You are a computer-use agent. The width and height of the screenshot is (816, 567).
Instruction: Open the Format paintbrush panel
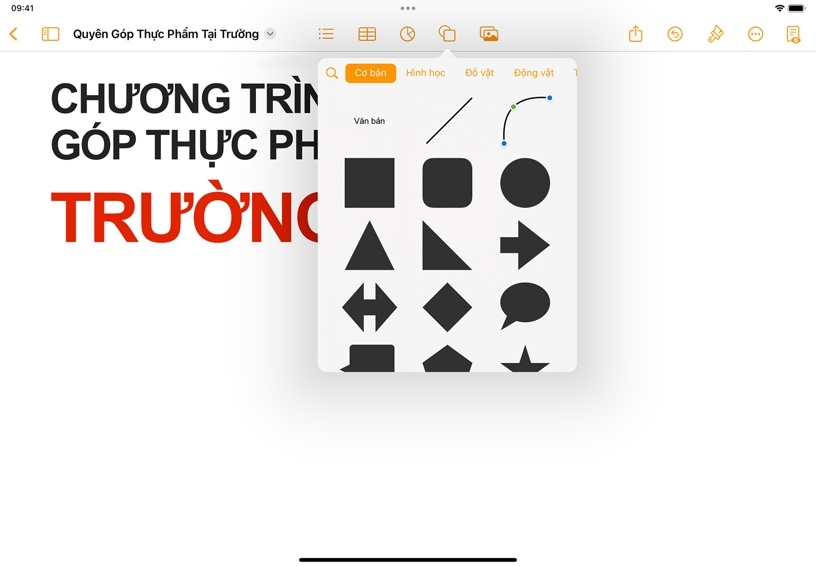(x=715, y=34)
